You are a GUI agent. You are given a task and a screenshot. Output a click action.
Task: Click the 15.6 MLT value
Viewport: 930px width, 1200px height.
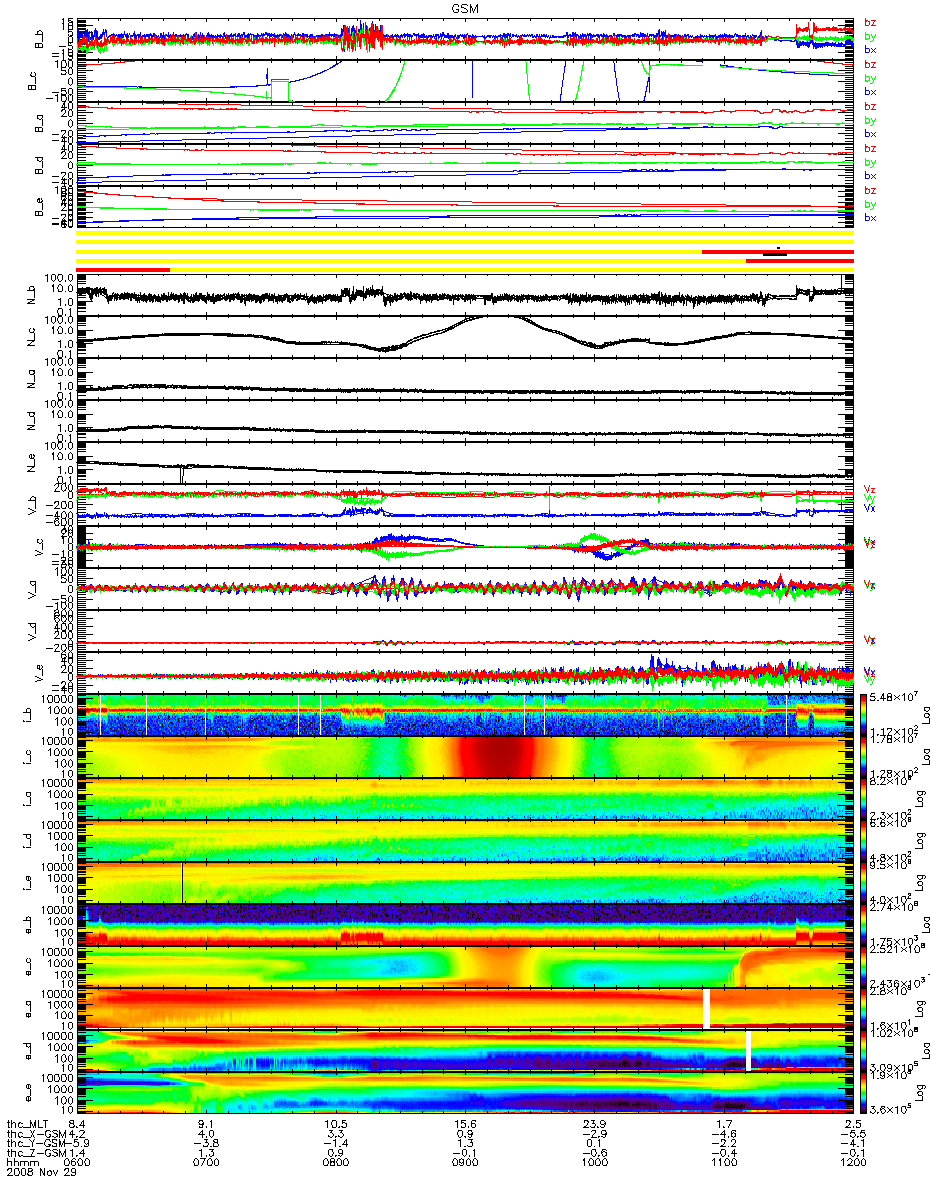coord(464,1125)
